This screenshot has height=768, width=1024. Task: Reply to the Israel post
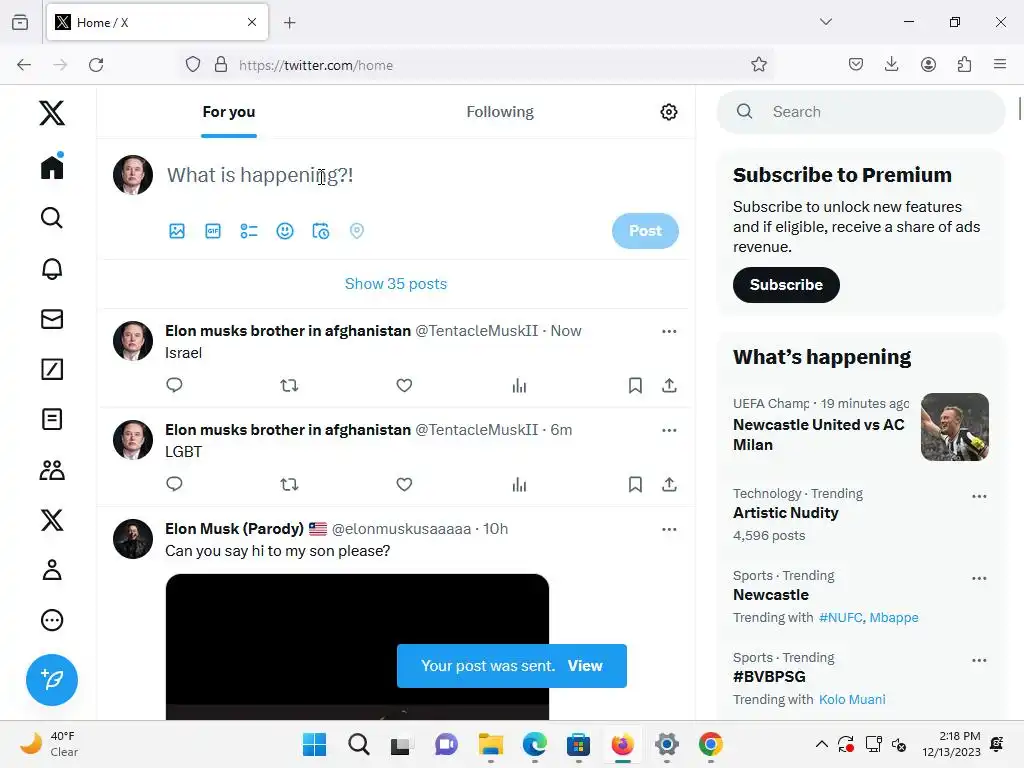click(x=174, y=385)
